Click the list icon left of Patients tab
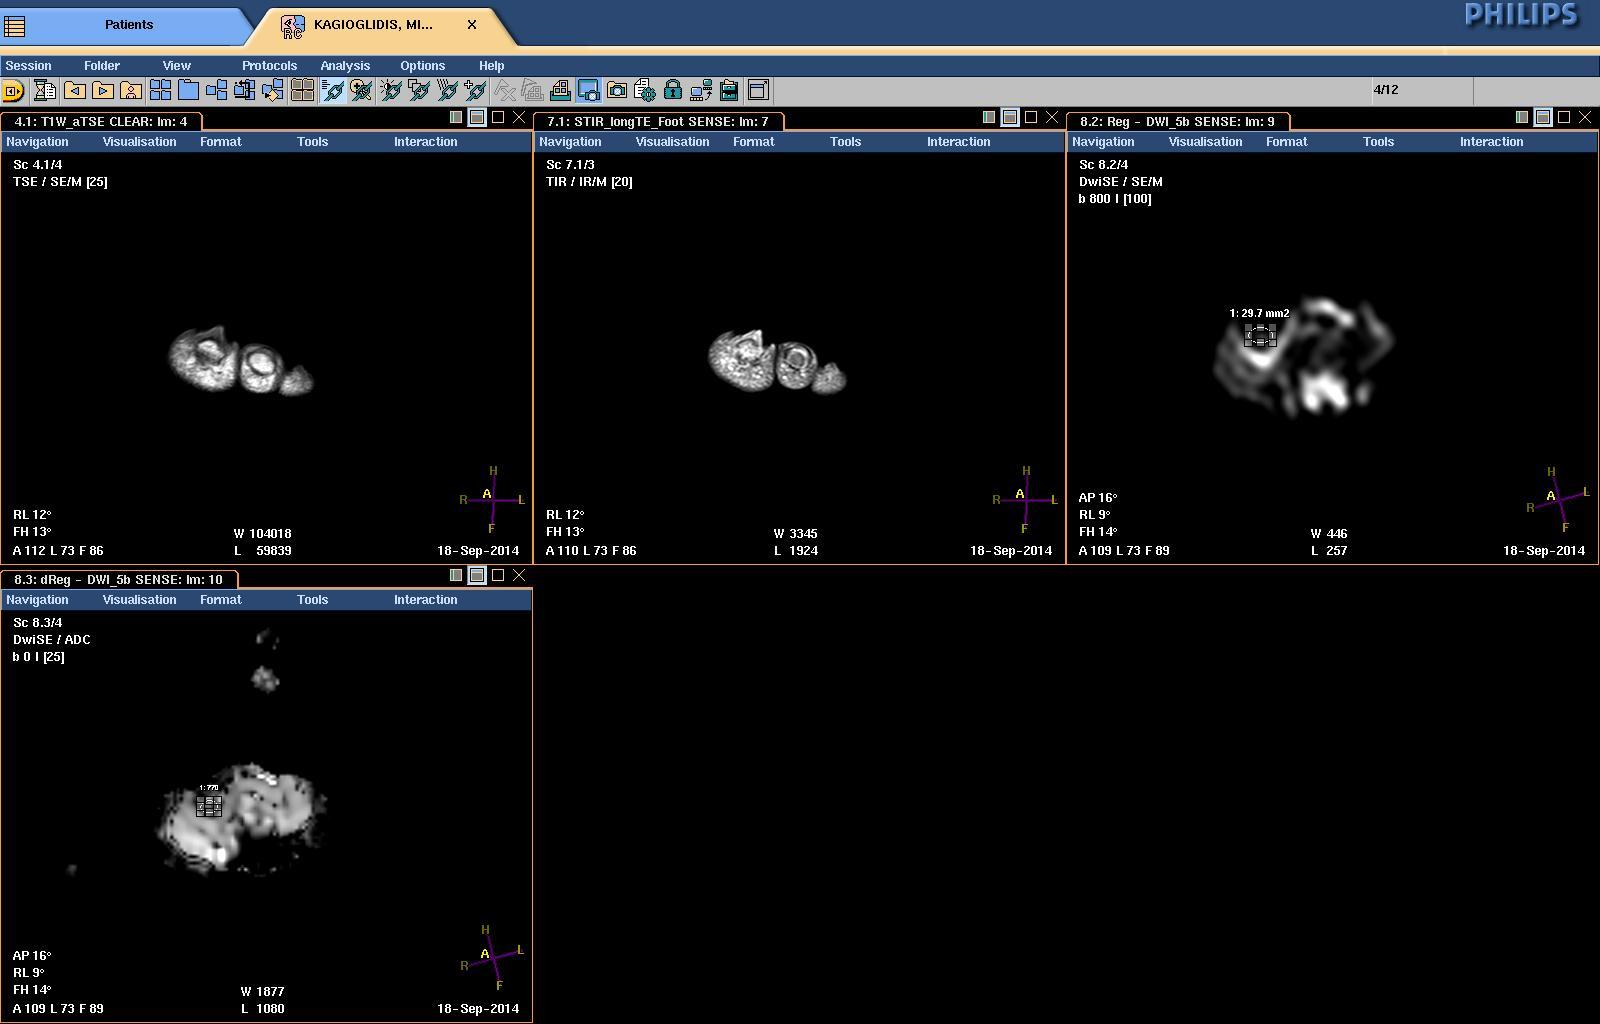This screenshot has width=1600, height=1024. (x=15, y=25)
